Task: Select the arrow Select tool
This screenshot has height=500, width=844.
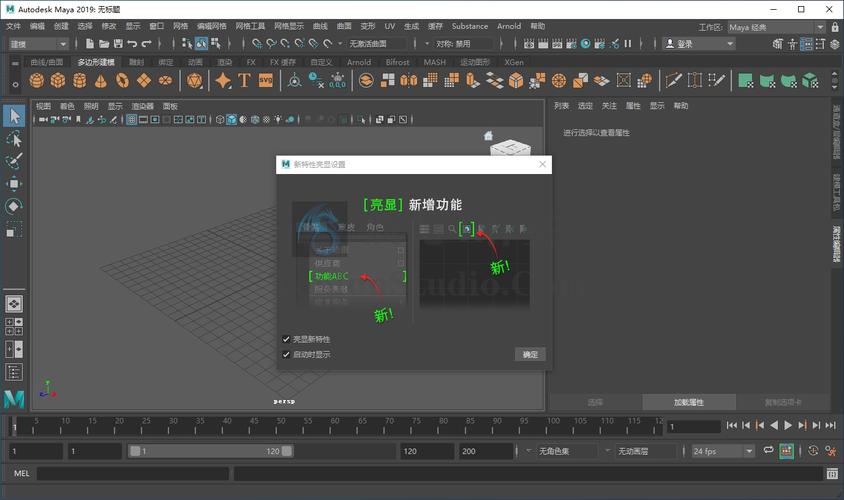Action: [14, 117]
